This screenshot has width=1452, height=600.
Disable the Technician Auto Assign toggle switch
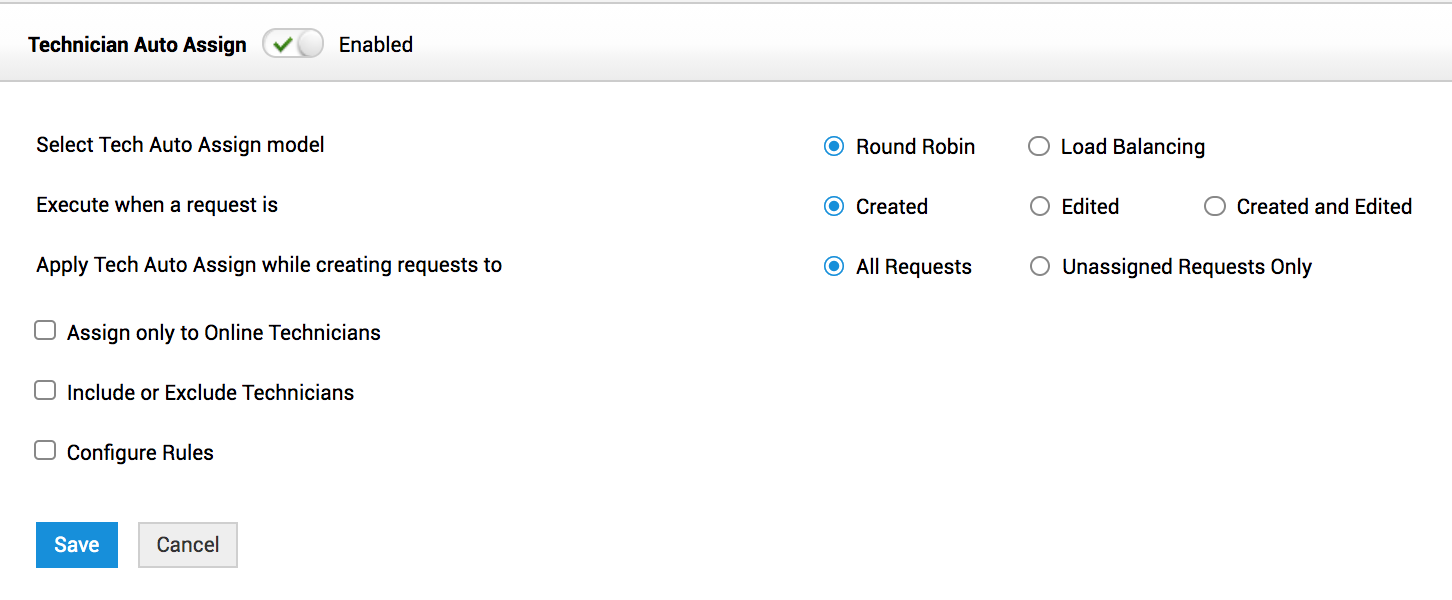pos(293,45)
